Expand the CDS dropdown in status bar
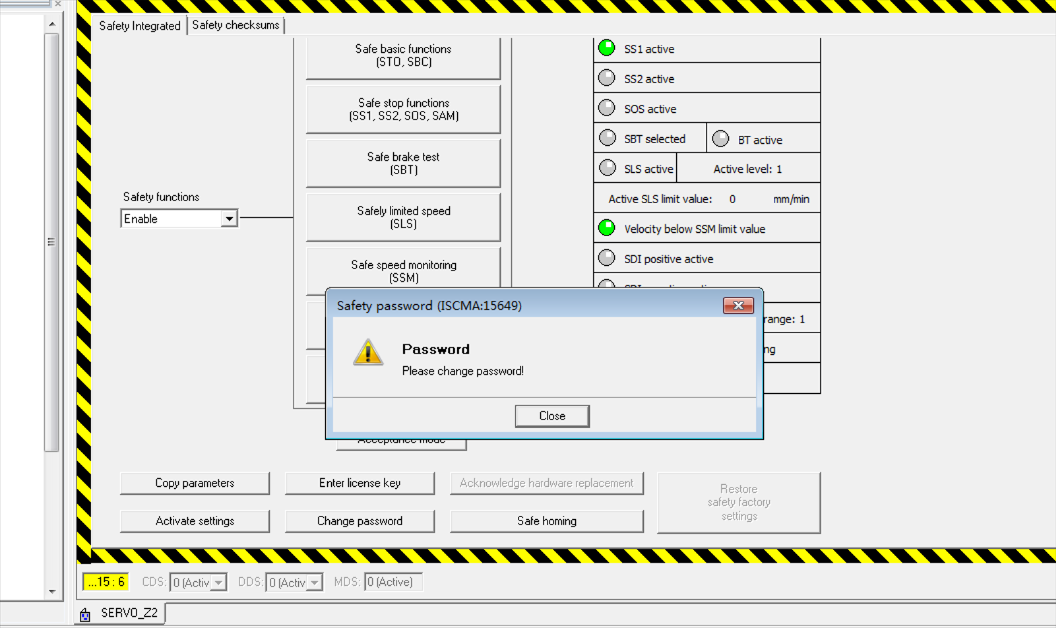This screenshot has width=1056, height=628. 219,582
